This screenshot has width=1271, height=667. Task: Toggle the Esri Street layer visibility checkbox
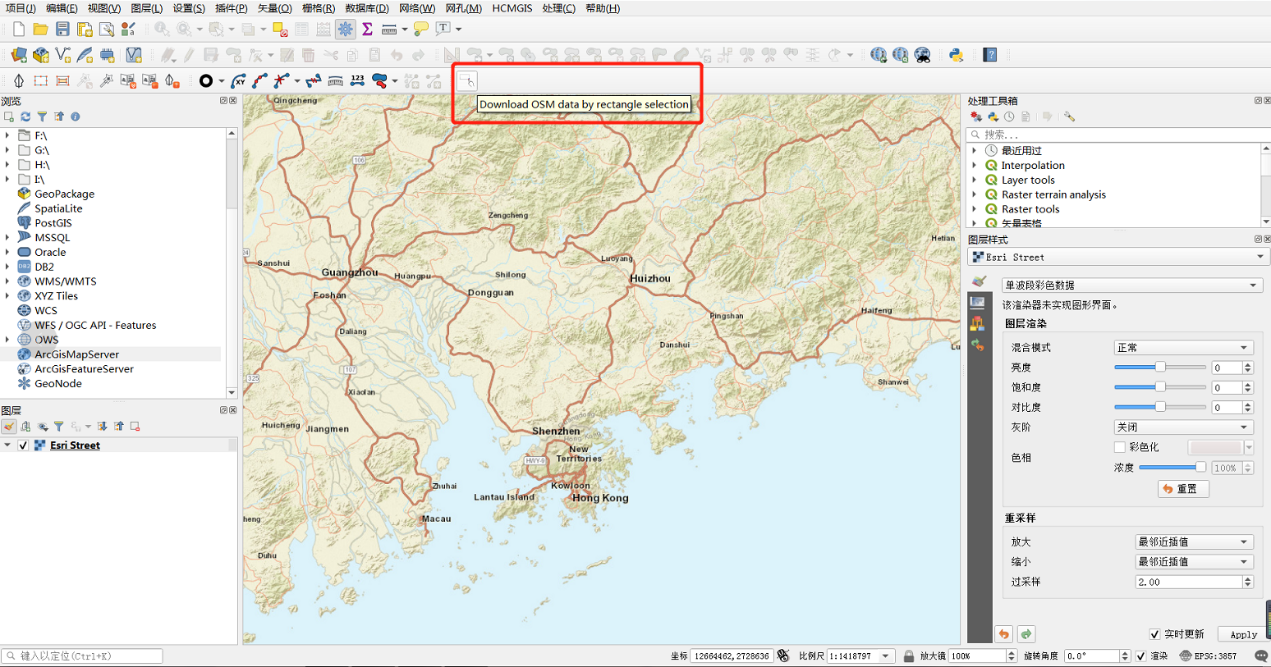click(23, 446)
